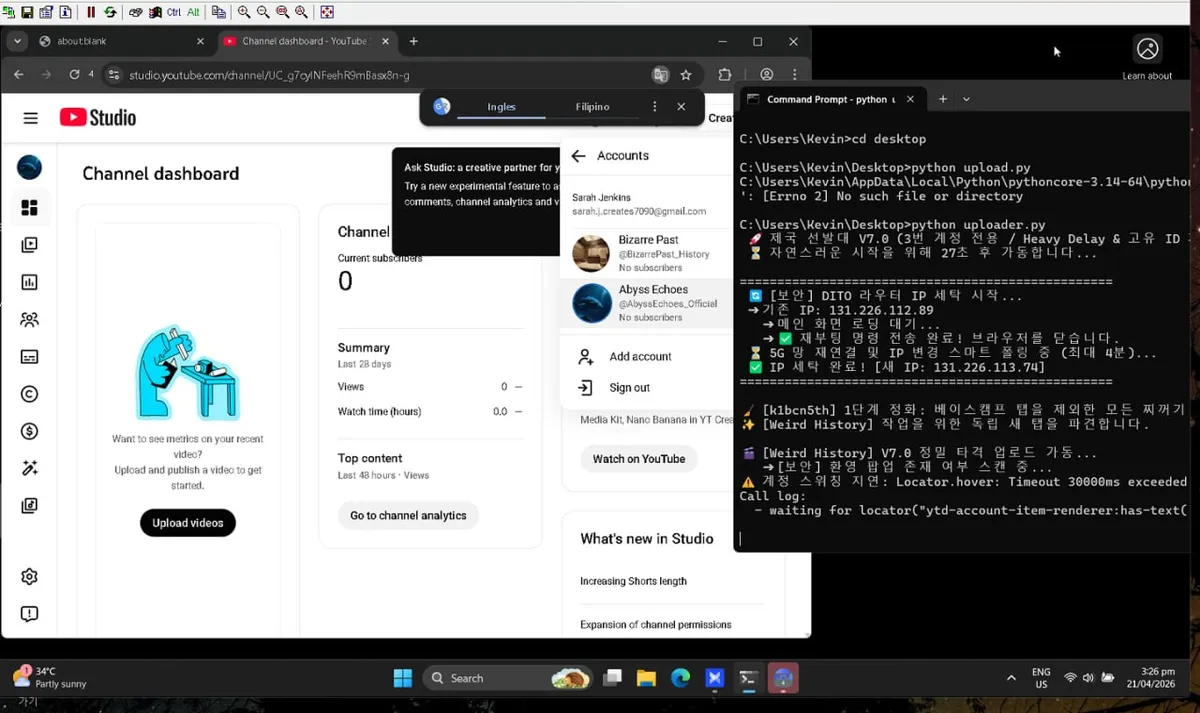This screenshot has height=713, width=1200.
Task: Open the Earn dollar icon in sidebar
Action: coord(29,431)
